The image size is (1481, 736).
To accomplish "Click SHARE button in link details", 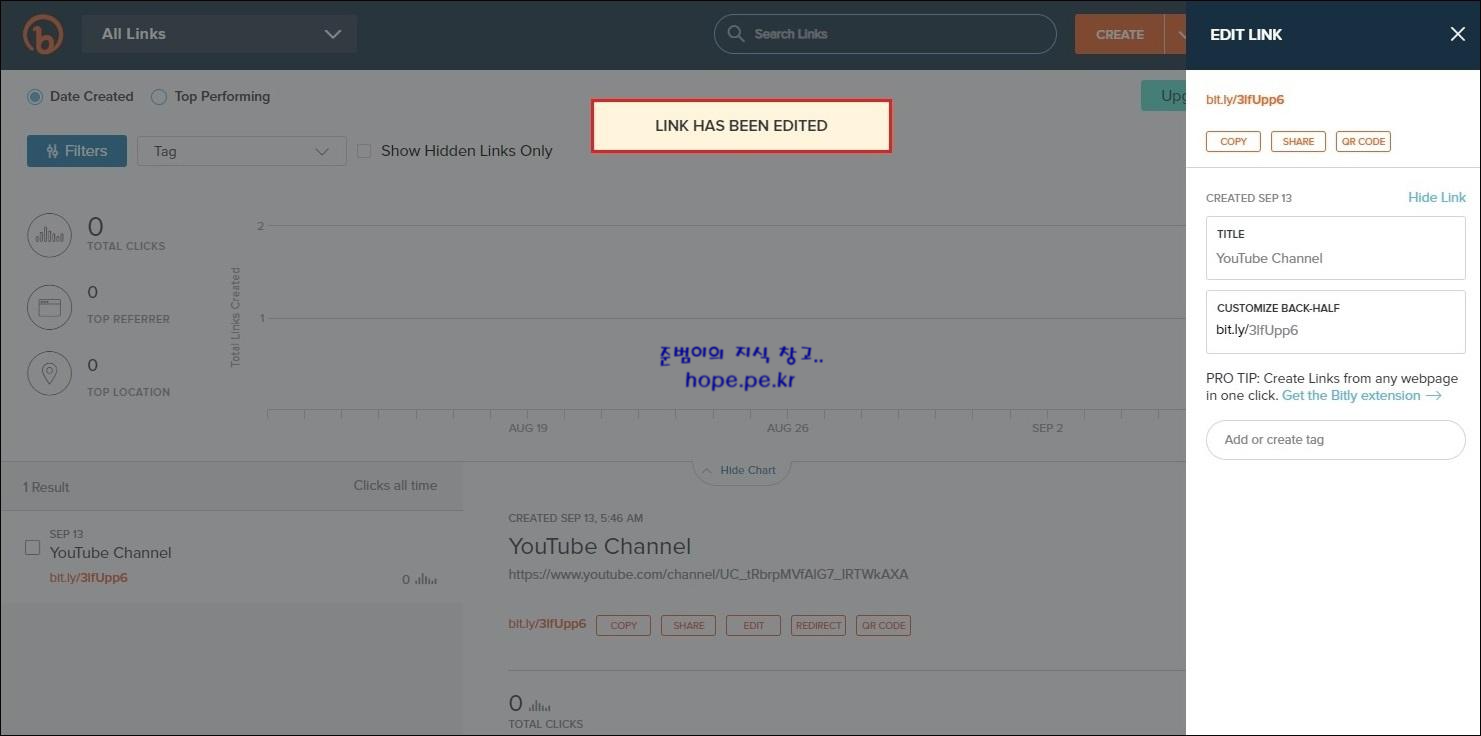I will pos(688,625).
